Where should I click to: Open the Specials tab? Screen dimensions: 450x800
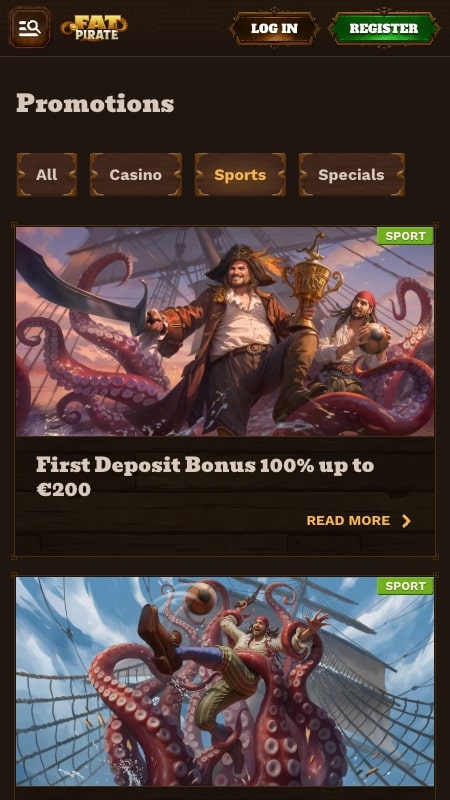[352, 174]
